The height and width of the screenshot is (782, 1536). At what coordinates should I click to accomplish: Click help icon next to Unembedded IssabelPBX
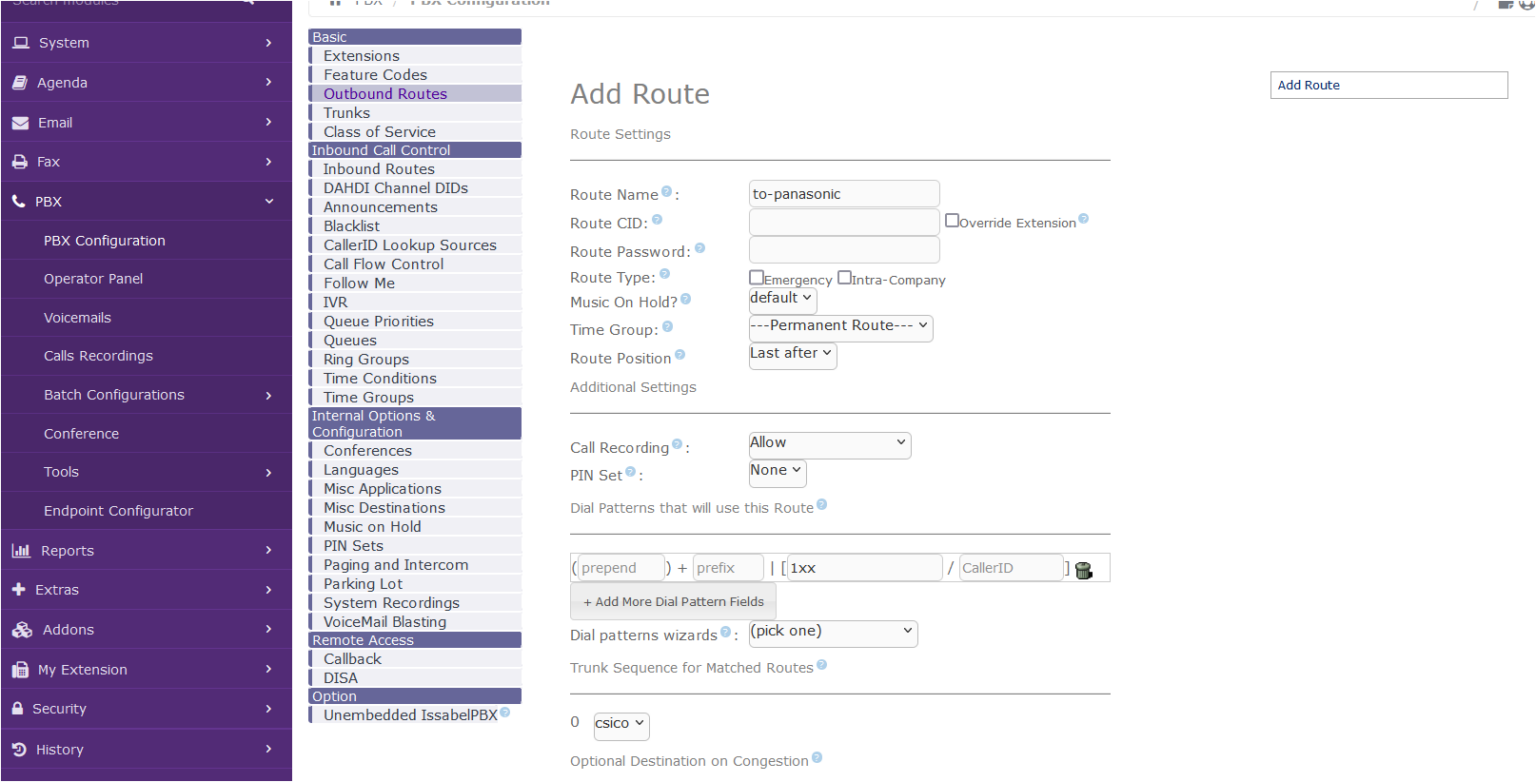coord(505,713)
